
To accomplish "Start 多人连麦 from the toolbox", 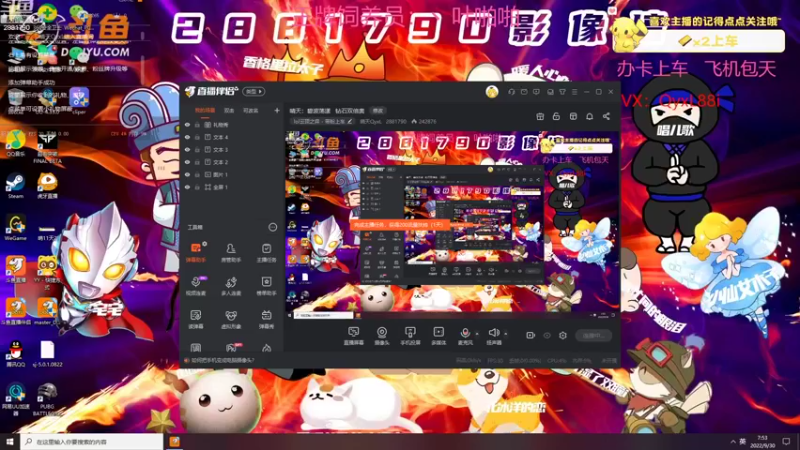I will pyautogui.click(x=231, y=286).
